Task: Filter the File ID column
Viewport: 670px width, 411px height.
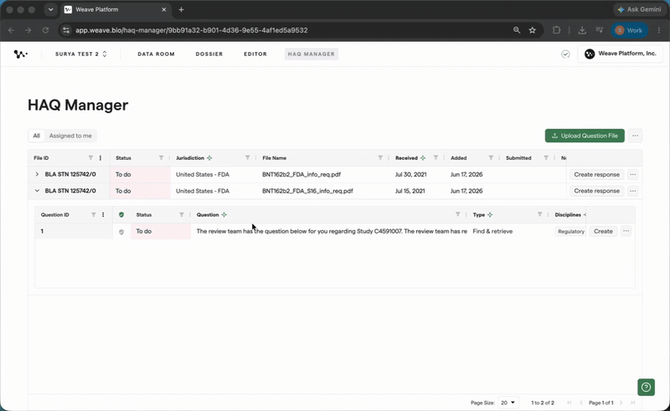Action: coord(91,158)
